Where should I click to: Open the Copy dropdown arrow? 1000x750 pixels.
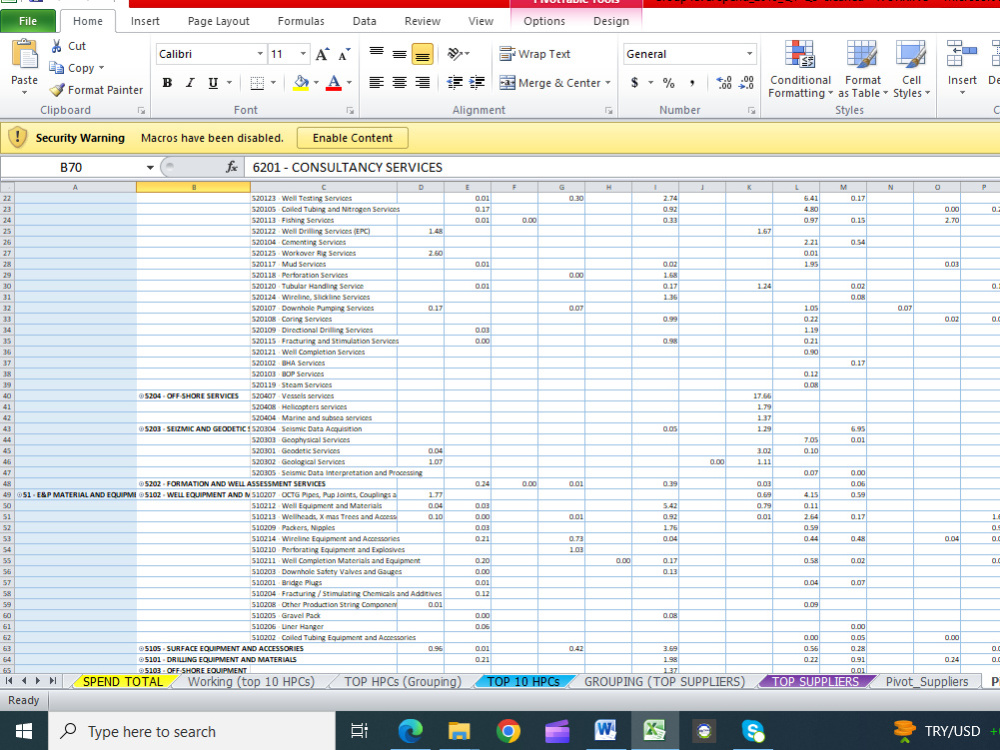(x=101, y=68)
